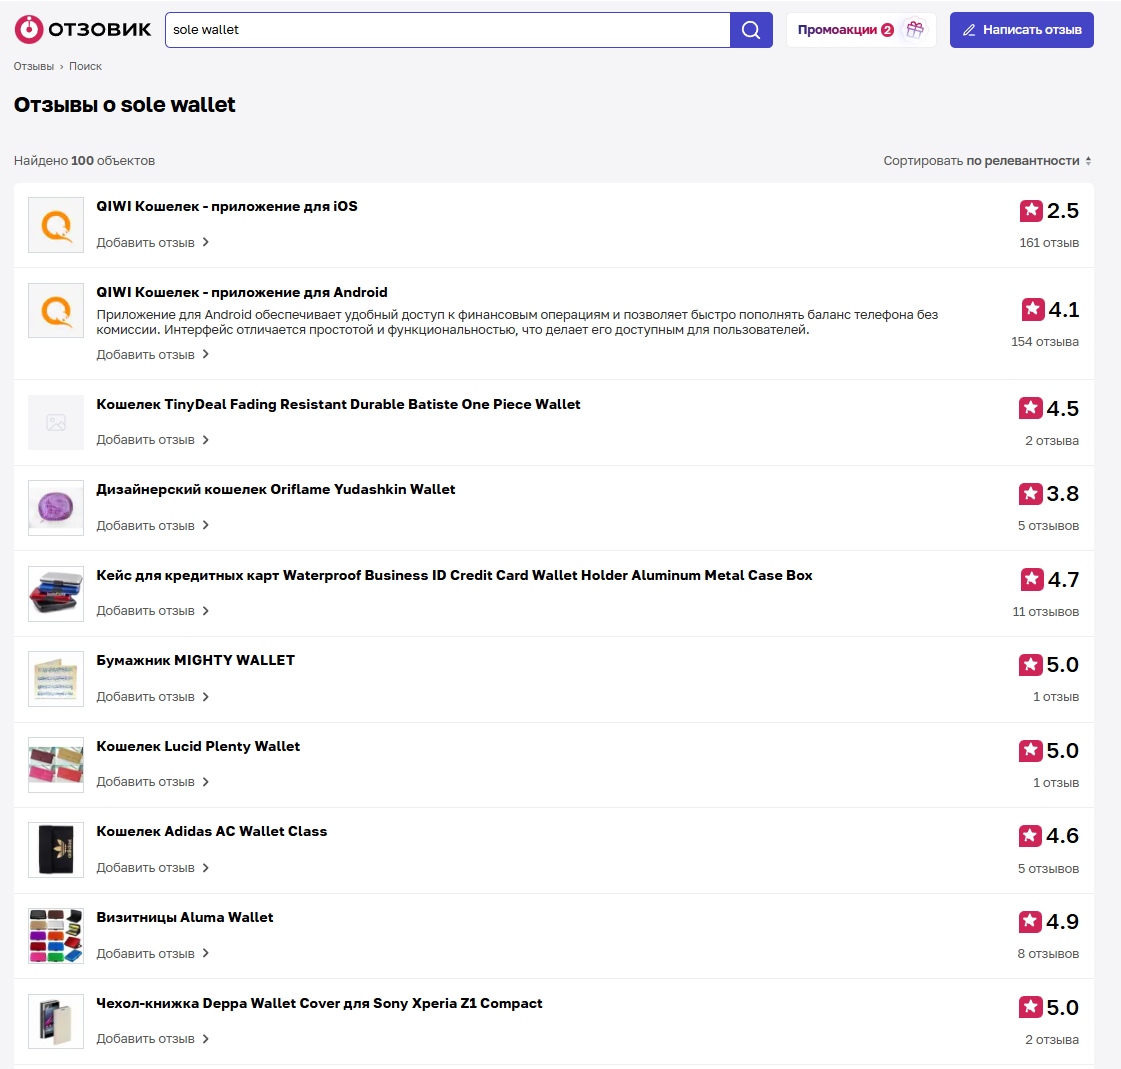Screen dimensions: 1121x1069
Task: Click the QIWI Android app logo thumbnail
Action: tap(56, 311)
